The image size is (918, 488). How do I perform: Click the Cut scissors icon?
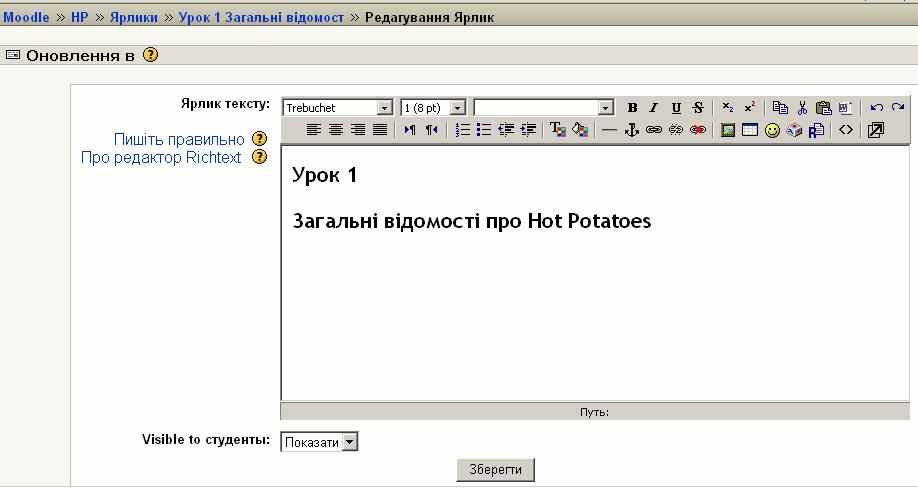coord(802,108)
